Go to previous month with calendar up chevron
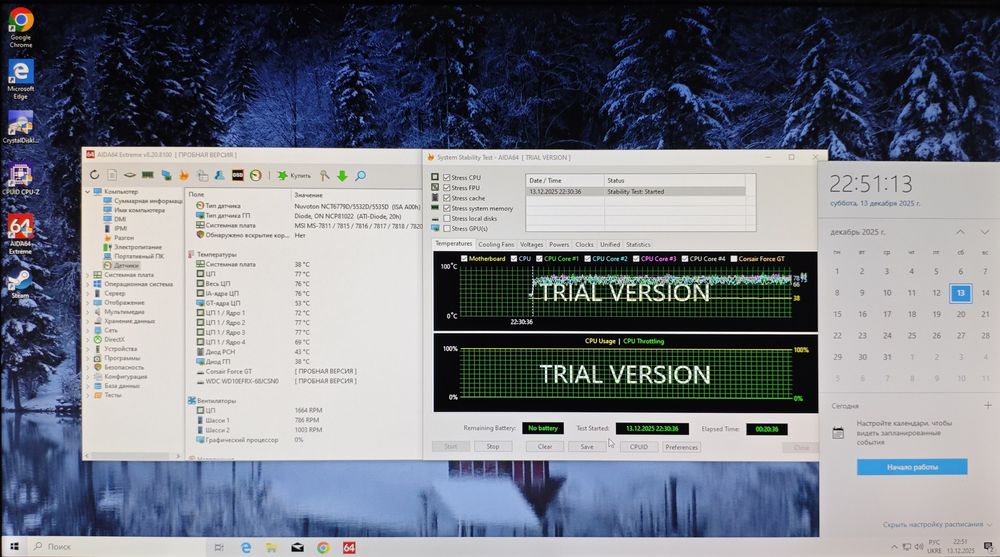Image resolution: width=1000 pixels, height=557 pixels. (960, 232)
